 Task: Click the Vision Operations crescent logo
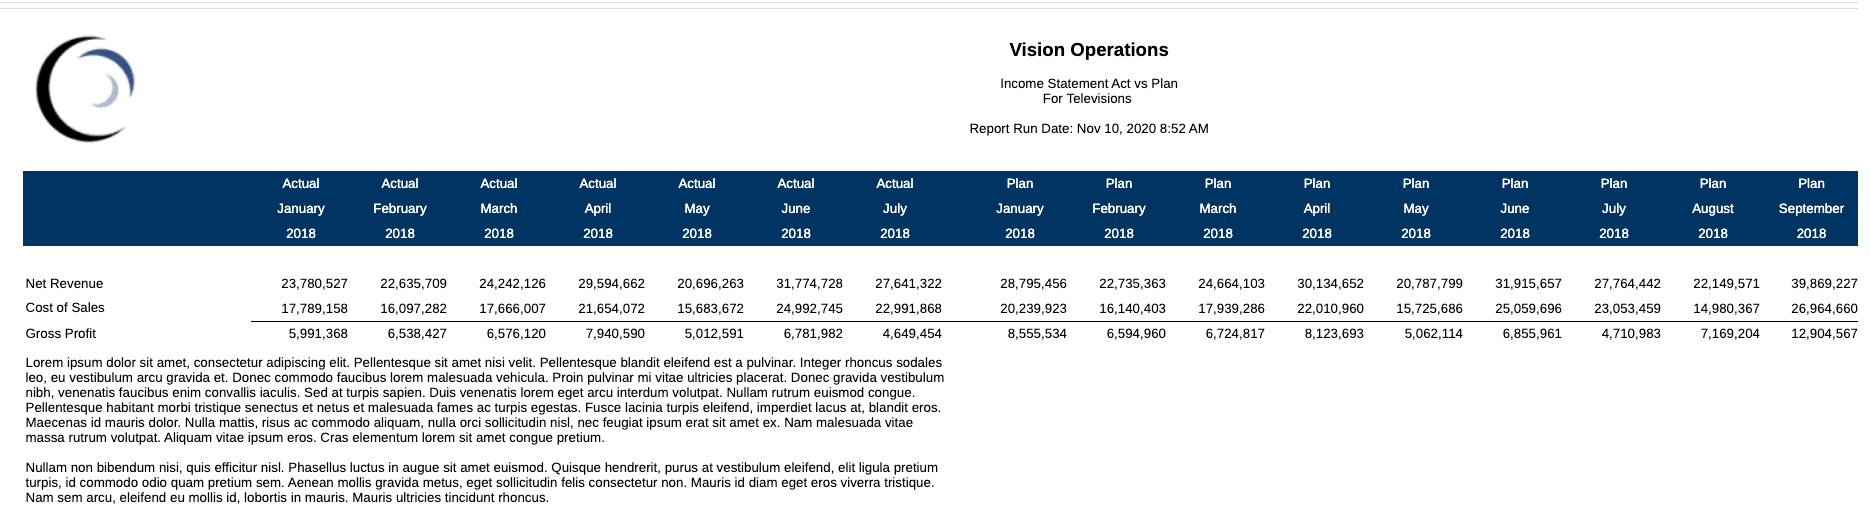84,89
